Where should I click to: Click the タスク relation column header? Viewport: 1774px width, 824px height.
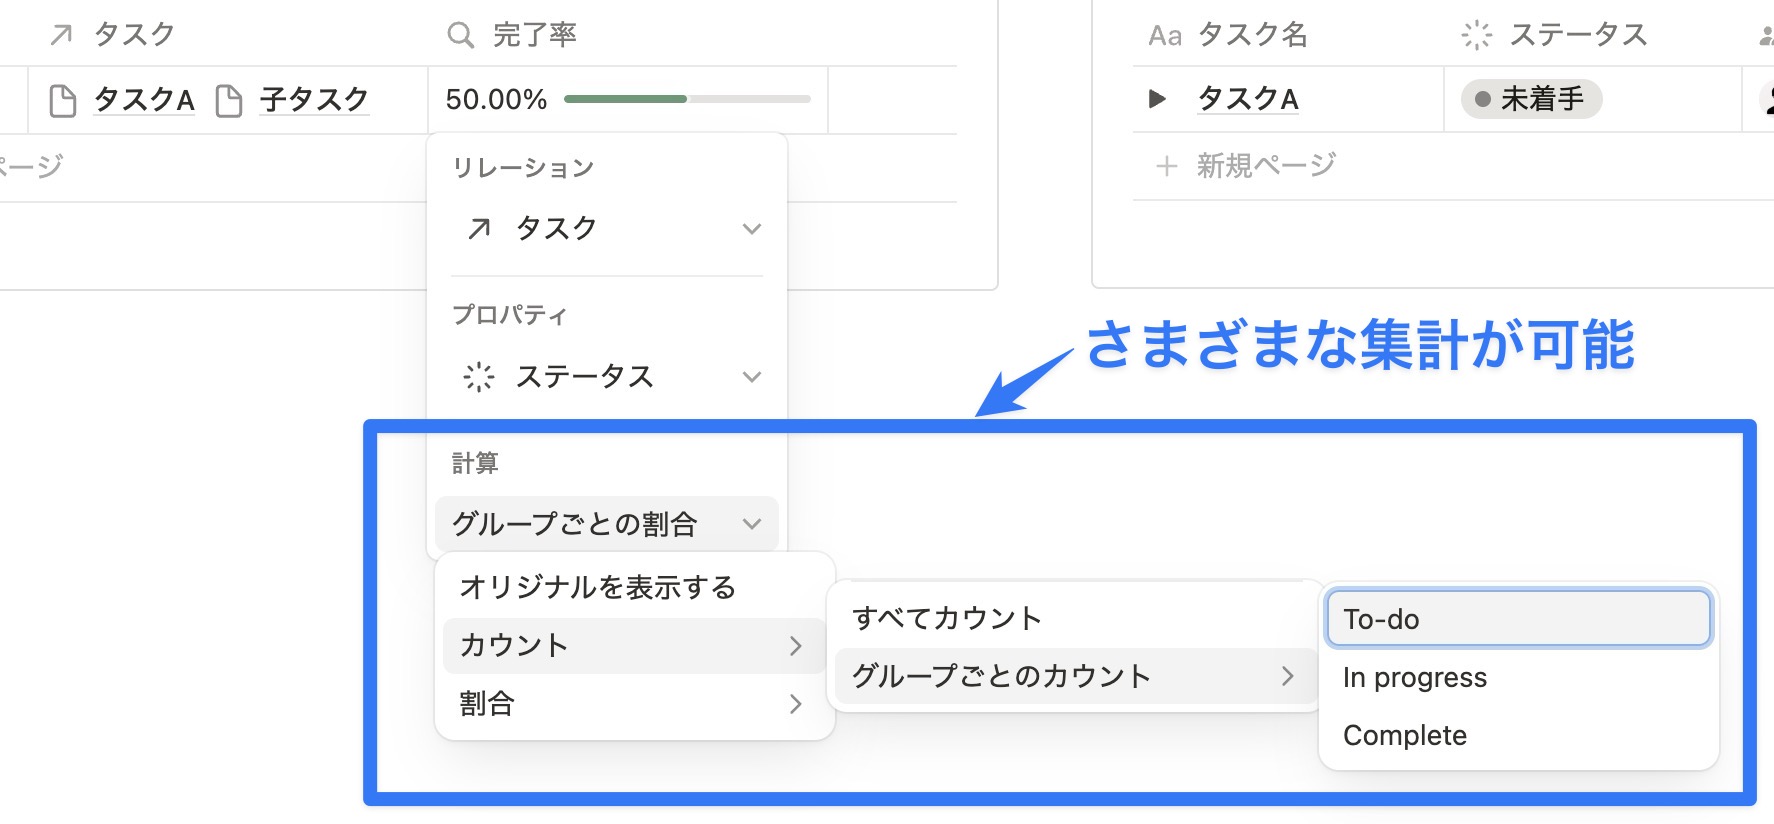(x=134, y=35)
